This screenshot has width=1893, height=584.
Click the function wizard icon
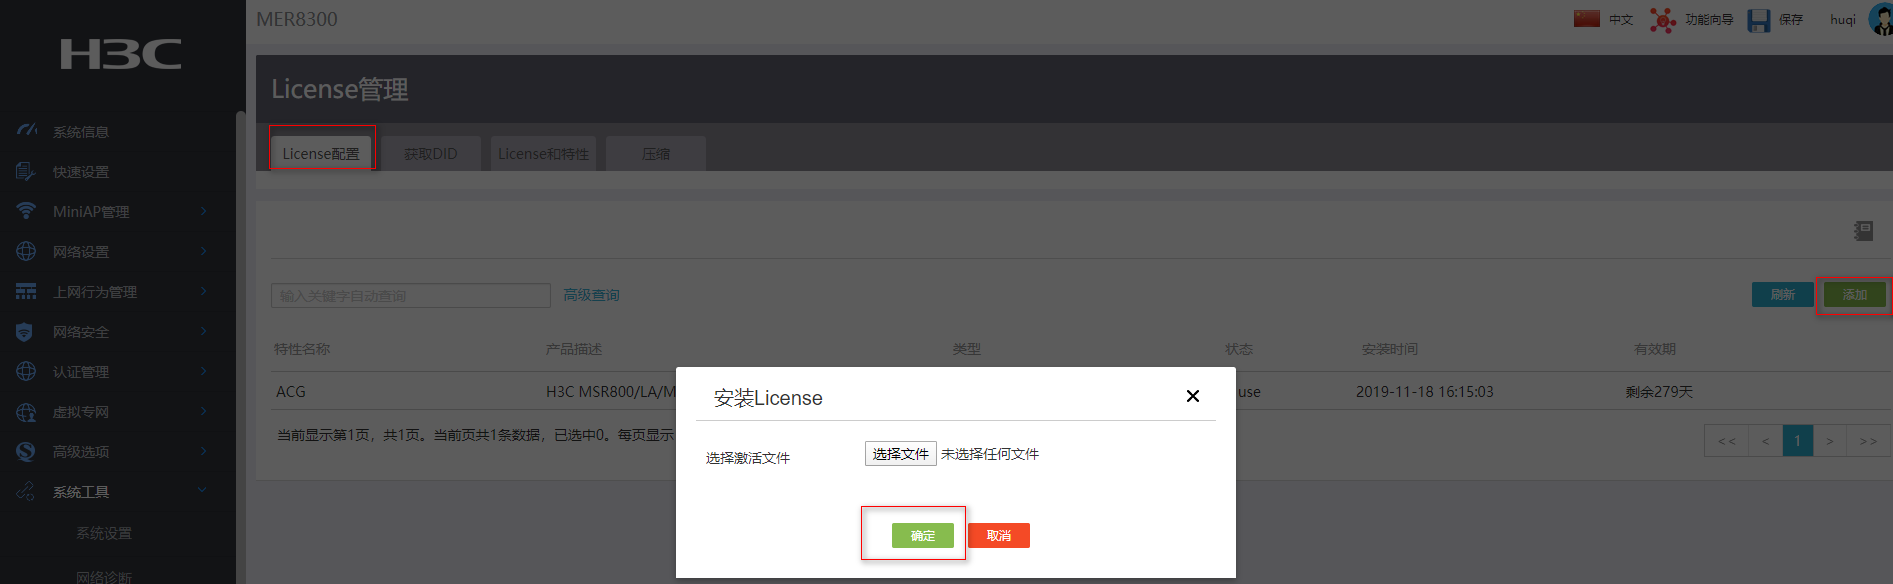pos(1663,20)
